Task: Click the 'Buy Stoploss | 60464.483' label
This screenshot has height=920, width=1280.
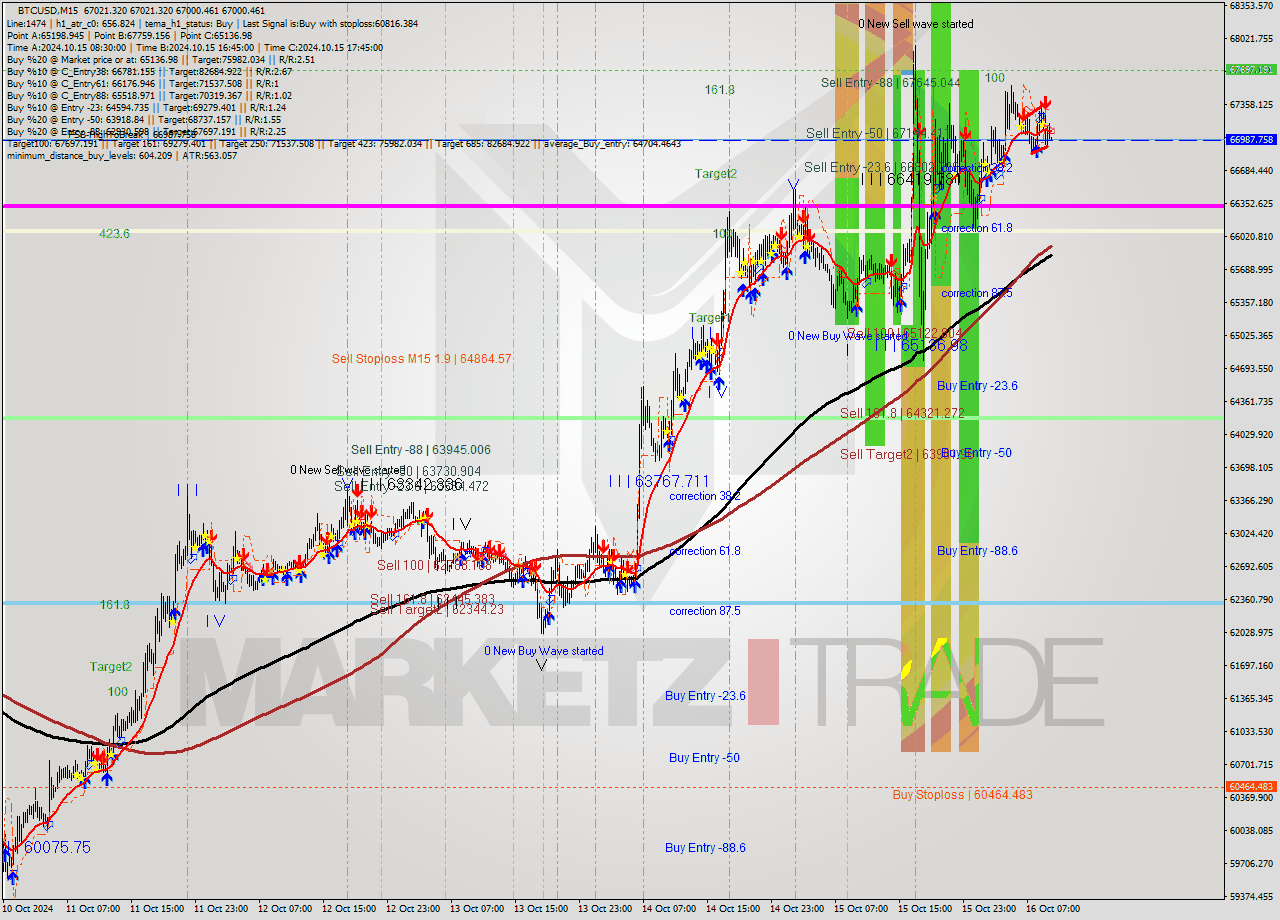Action: 963,794
